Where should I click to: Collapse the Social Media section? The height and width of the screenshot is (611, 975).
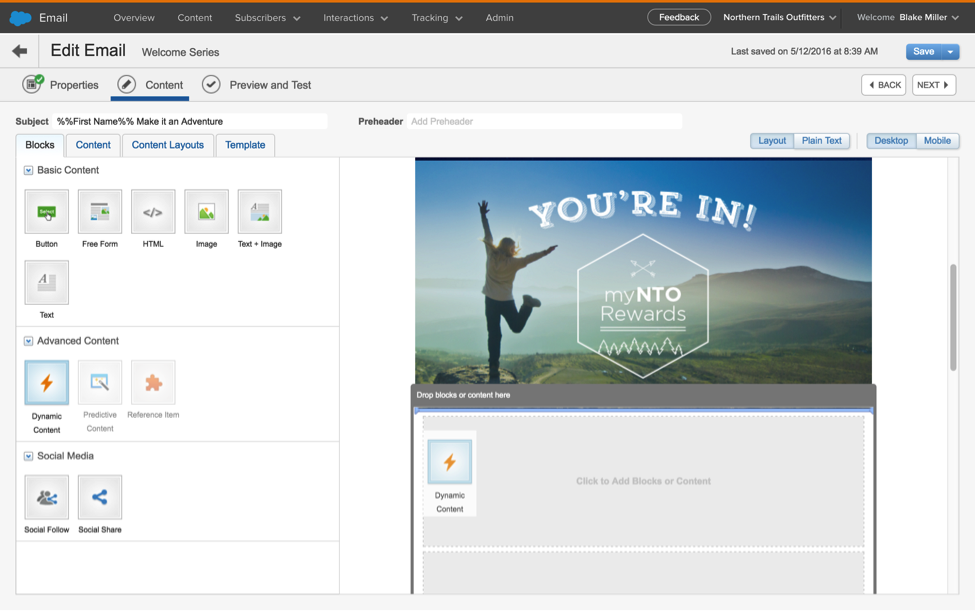[29, 456]
